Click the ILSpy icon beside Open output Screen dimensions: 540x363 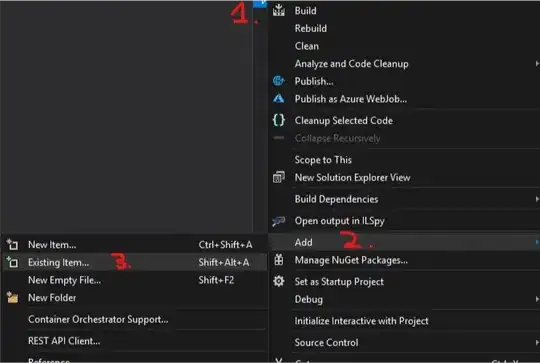click(279, 221)
